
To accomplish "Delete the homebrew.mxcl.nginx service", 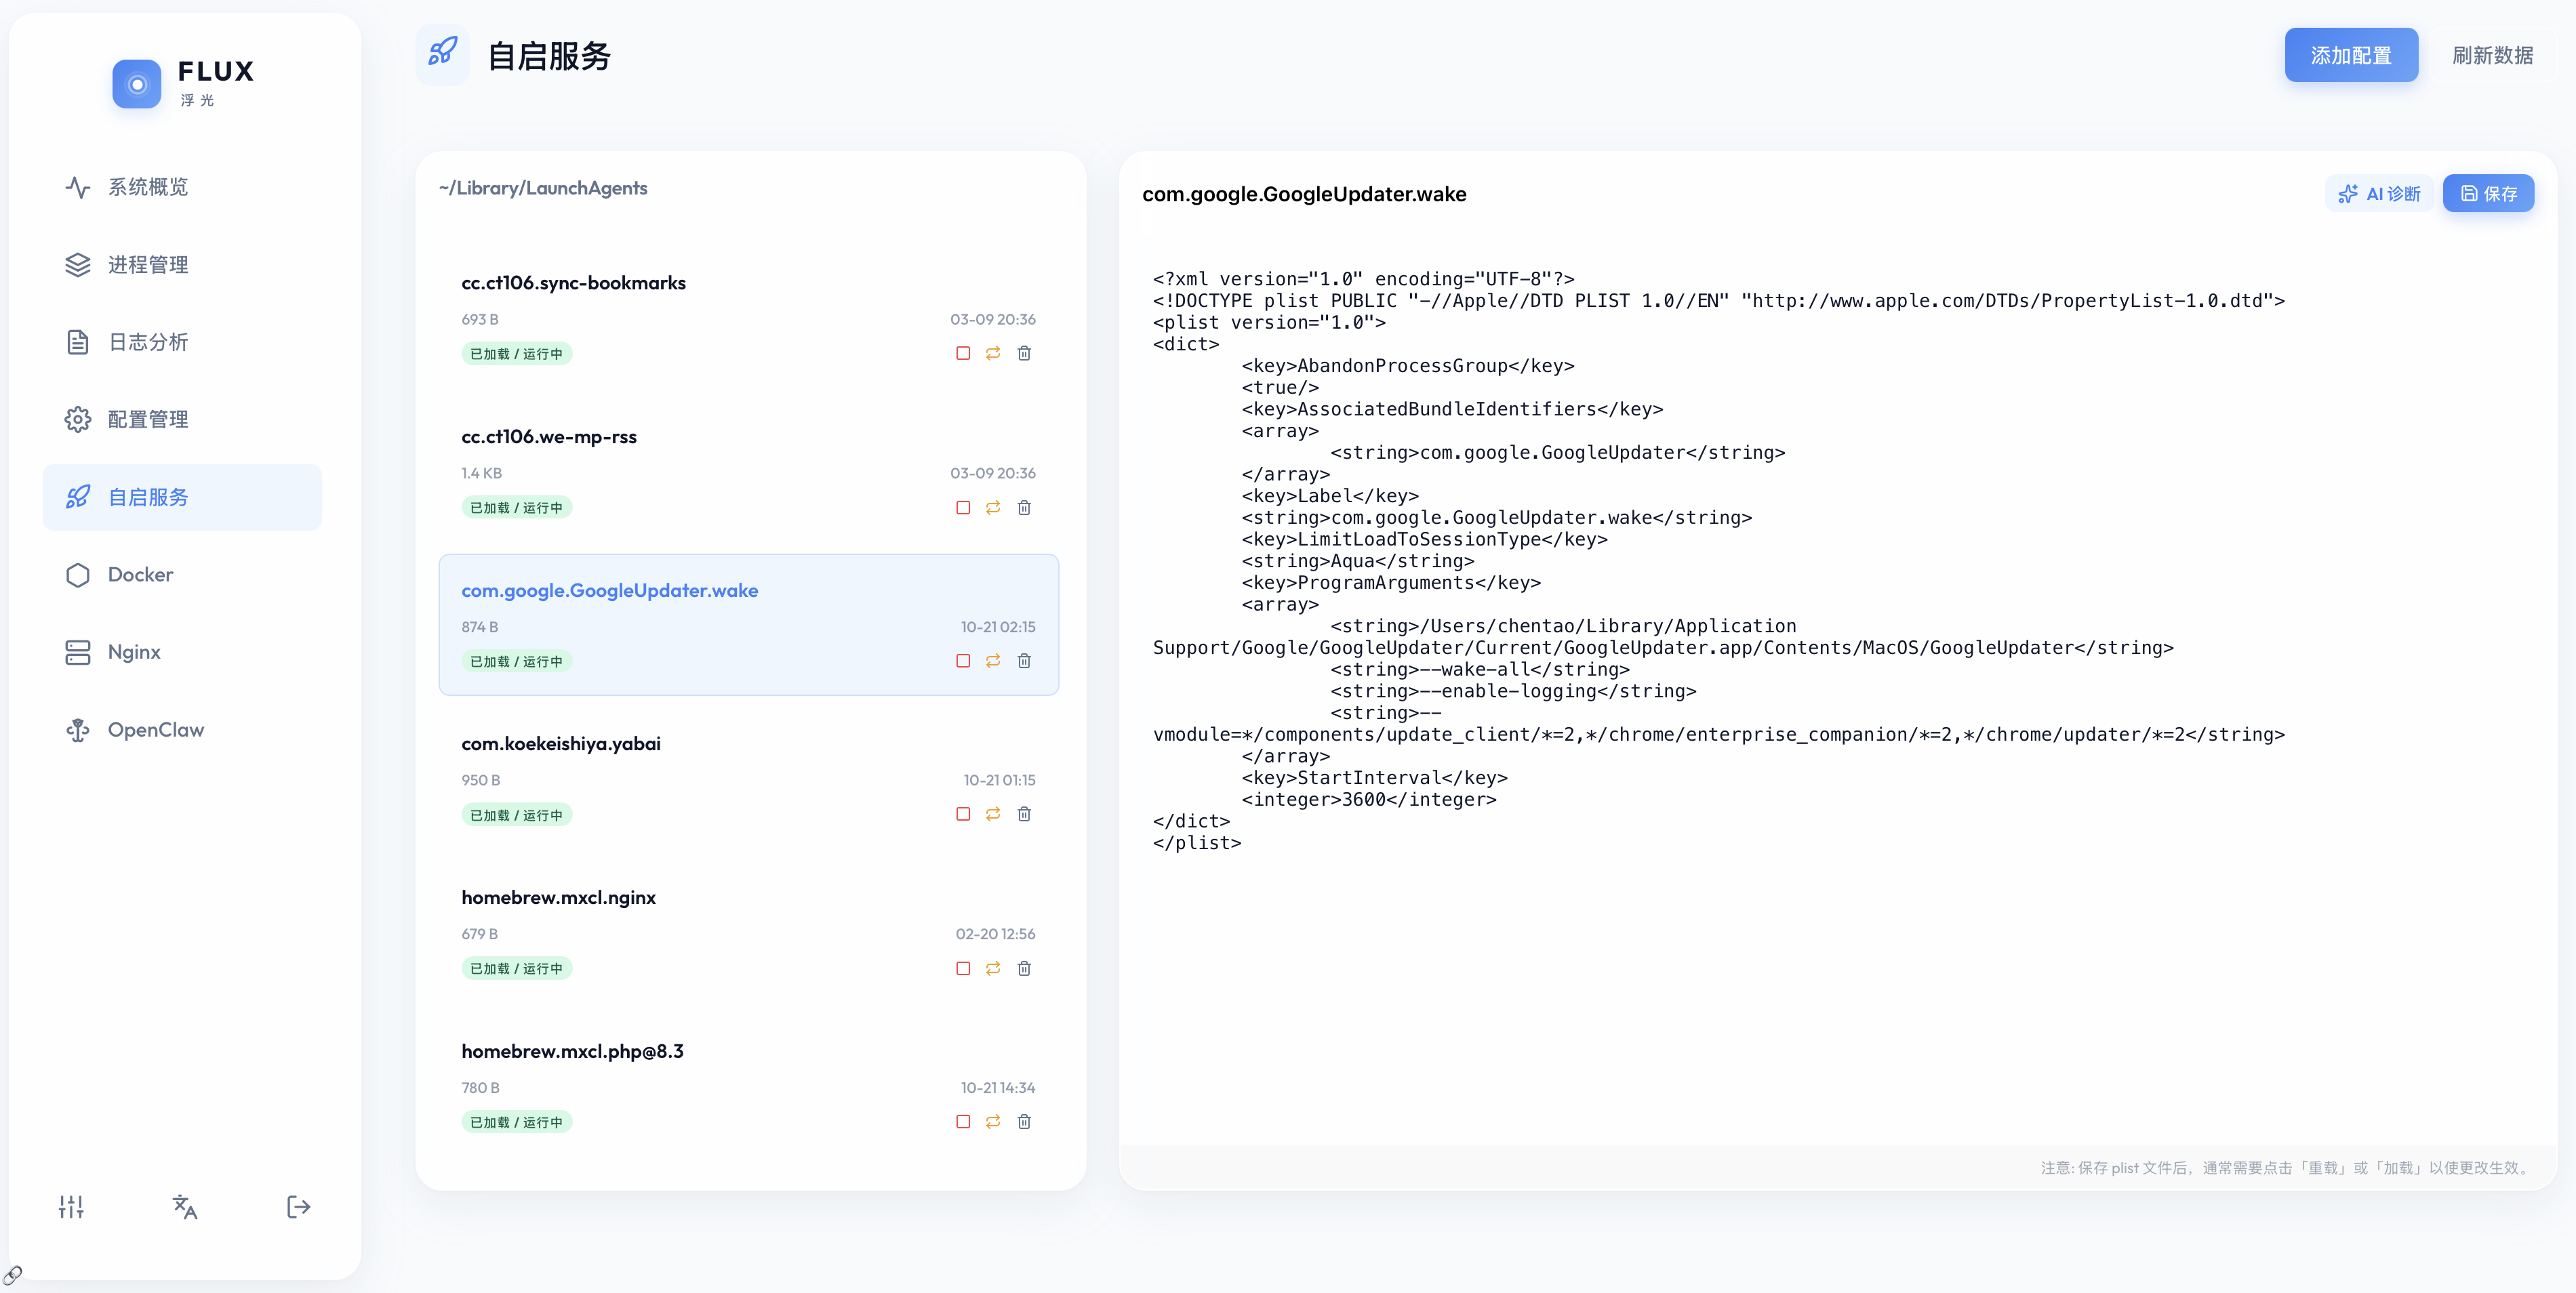I will pos(1024,968).
